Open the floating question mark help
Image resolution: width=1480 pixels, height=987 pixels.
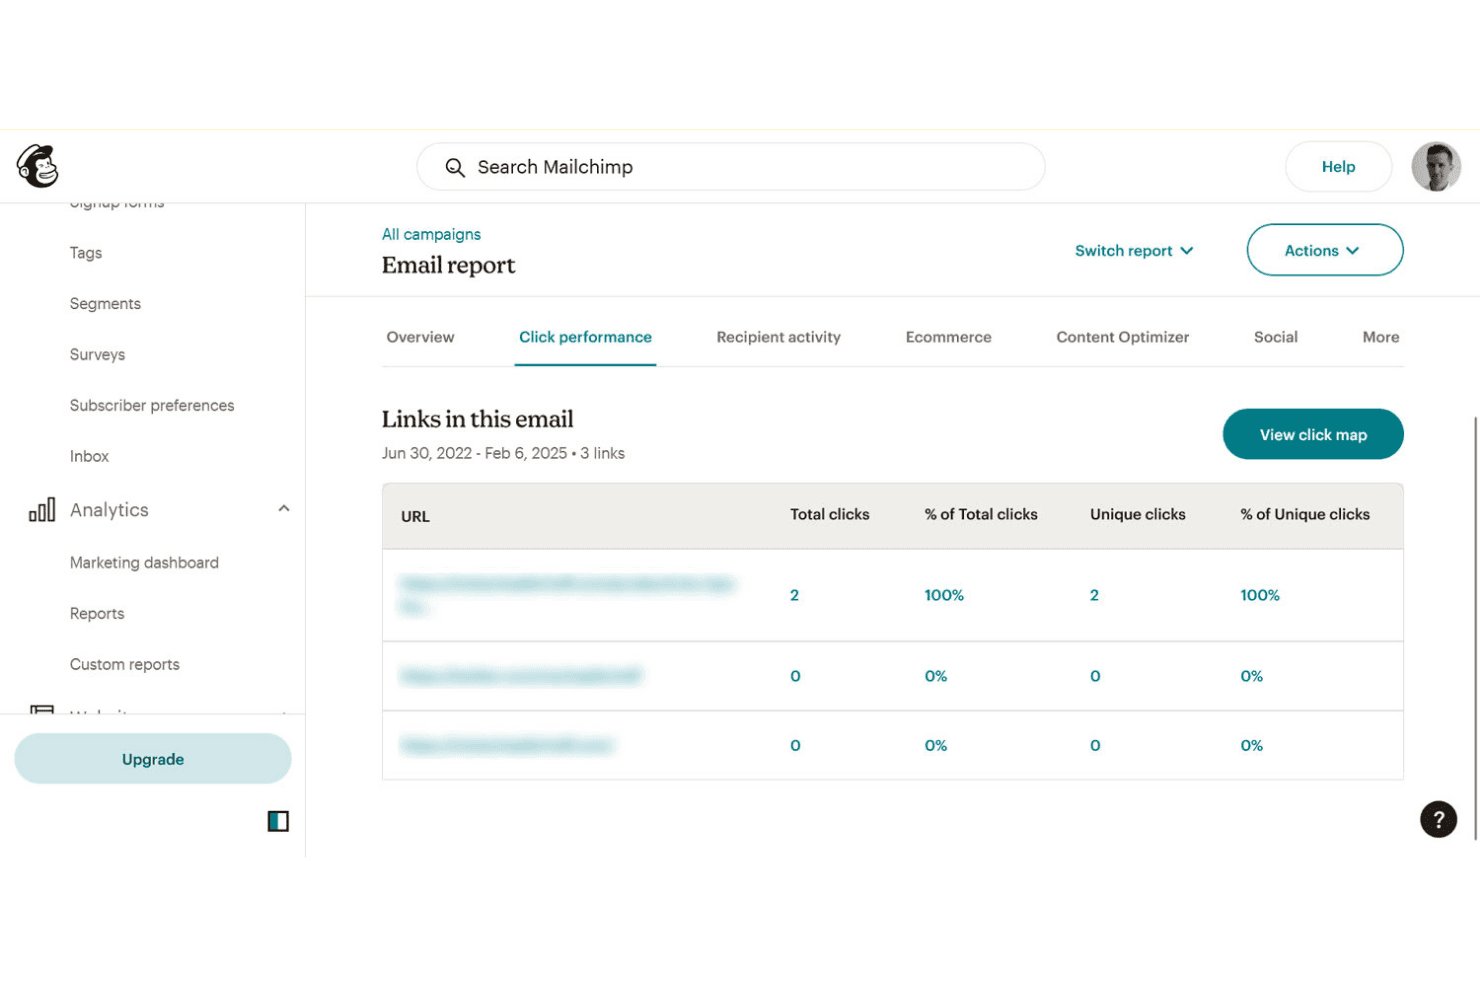pos(1438,819)
